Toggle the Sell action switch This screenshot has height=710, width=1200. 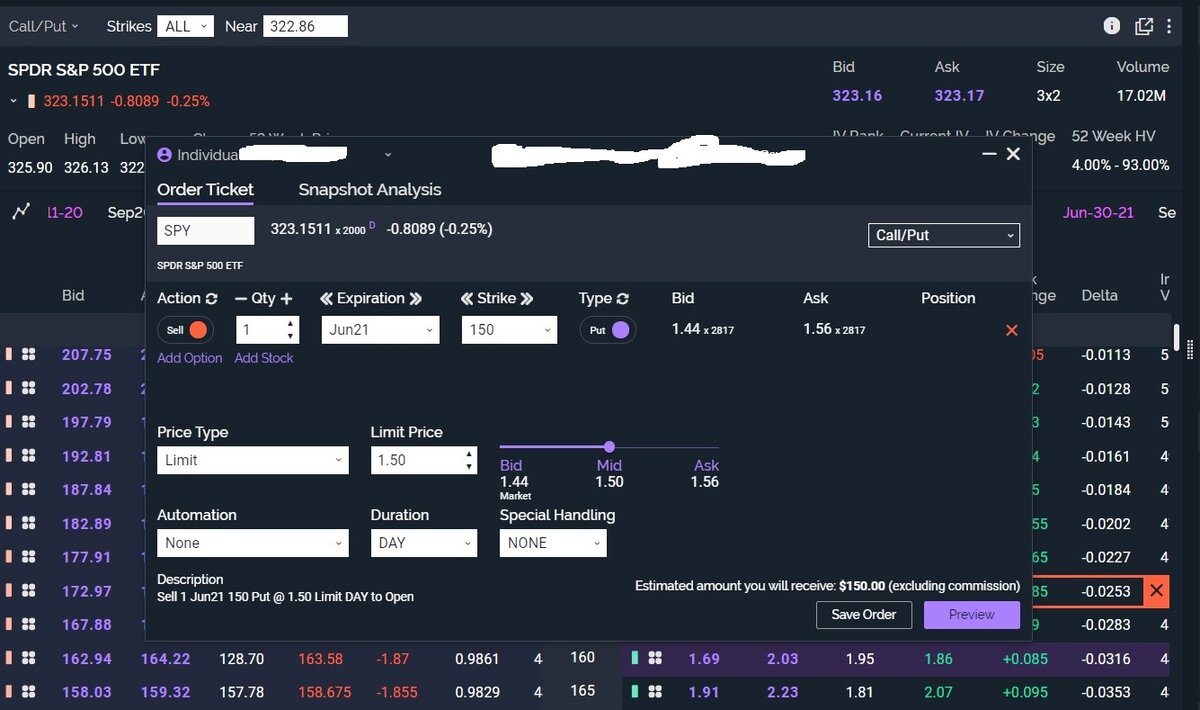pos(185,330)
